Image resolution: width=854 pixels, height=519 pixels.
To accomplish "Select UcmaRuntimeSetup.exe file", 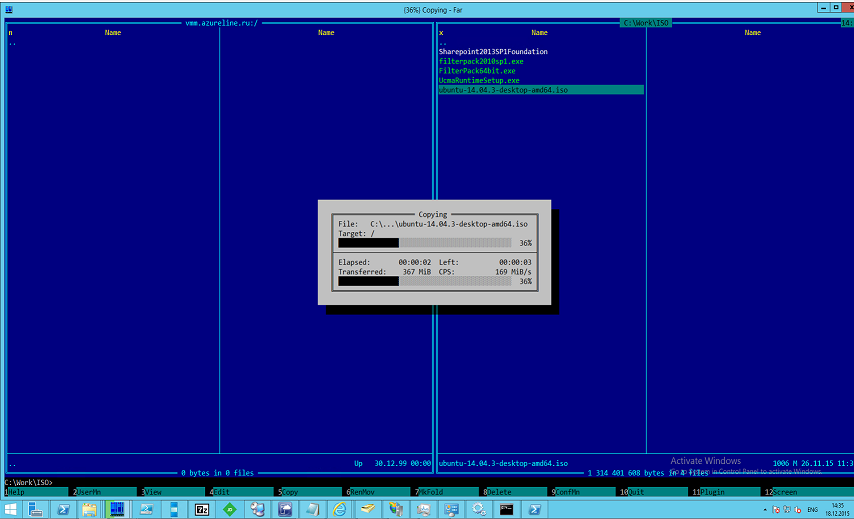I will (x=479, y=81).
